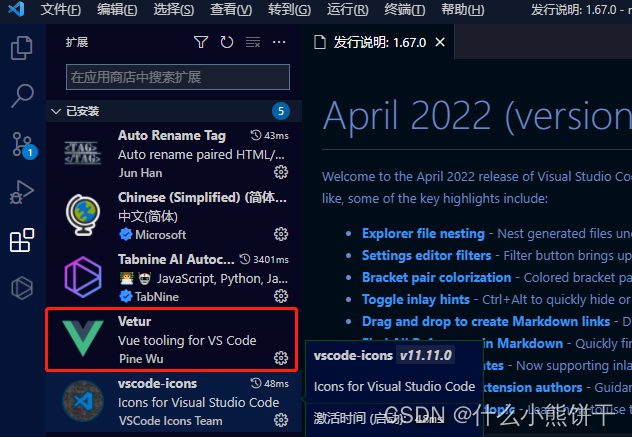Open manage gear for vscode-icons
632x437 pixels.
tap(281, 420)
